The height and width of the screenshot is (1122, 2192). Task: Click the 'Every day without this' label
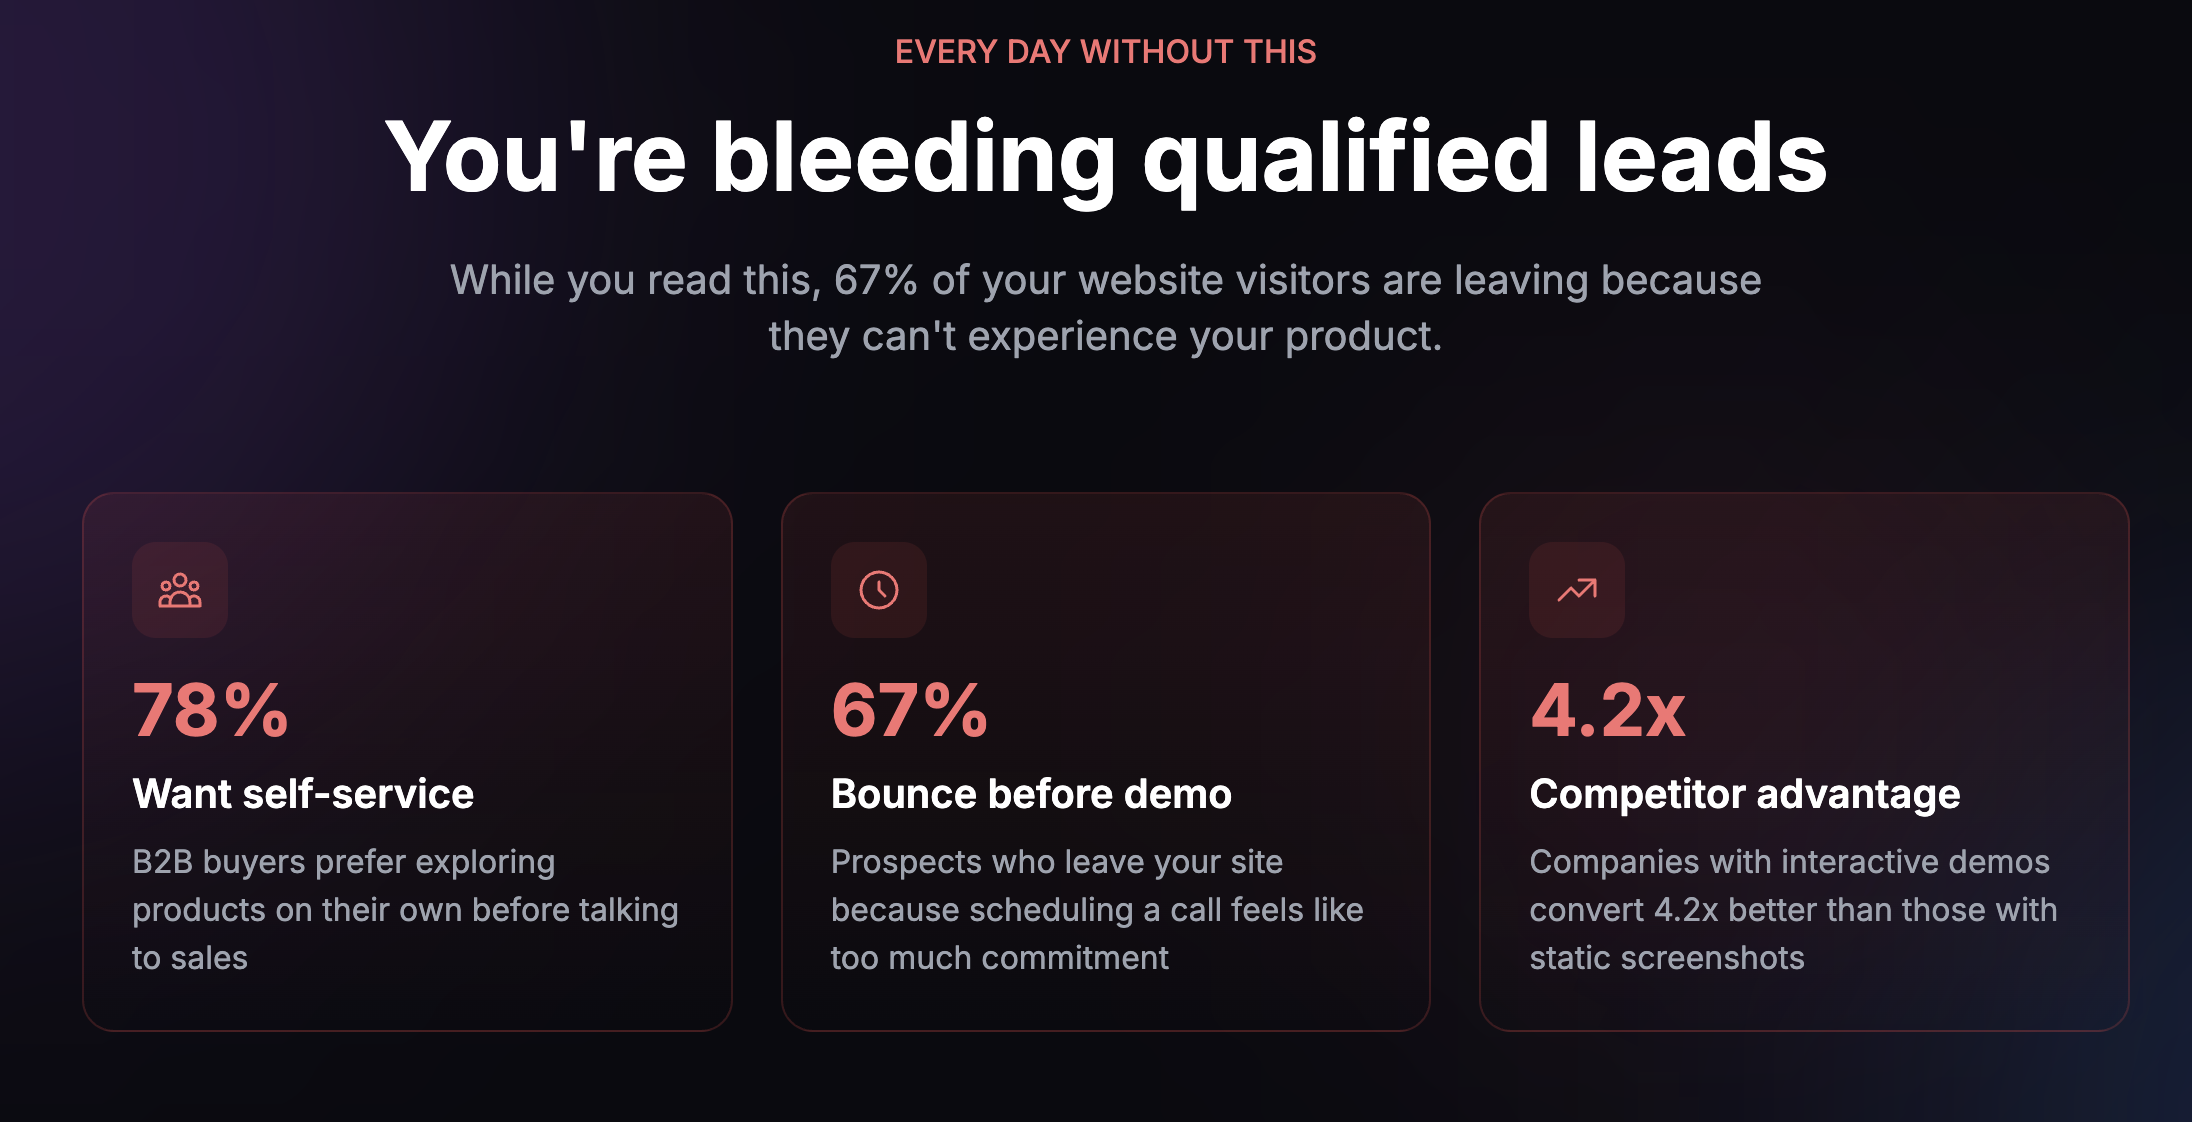1105,52
